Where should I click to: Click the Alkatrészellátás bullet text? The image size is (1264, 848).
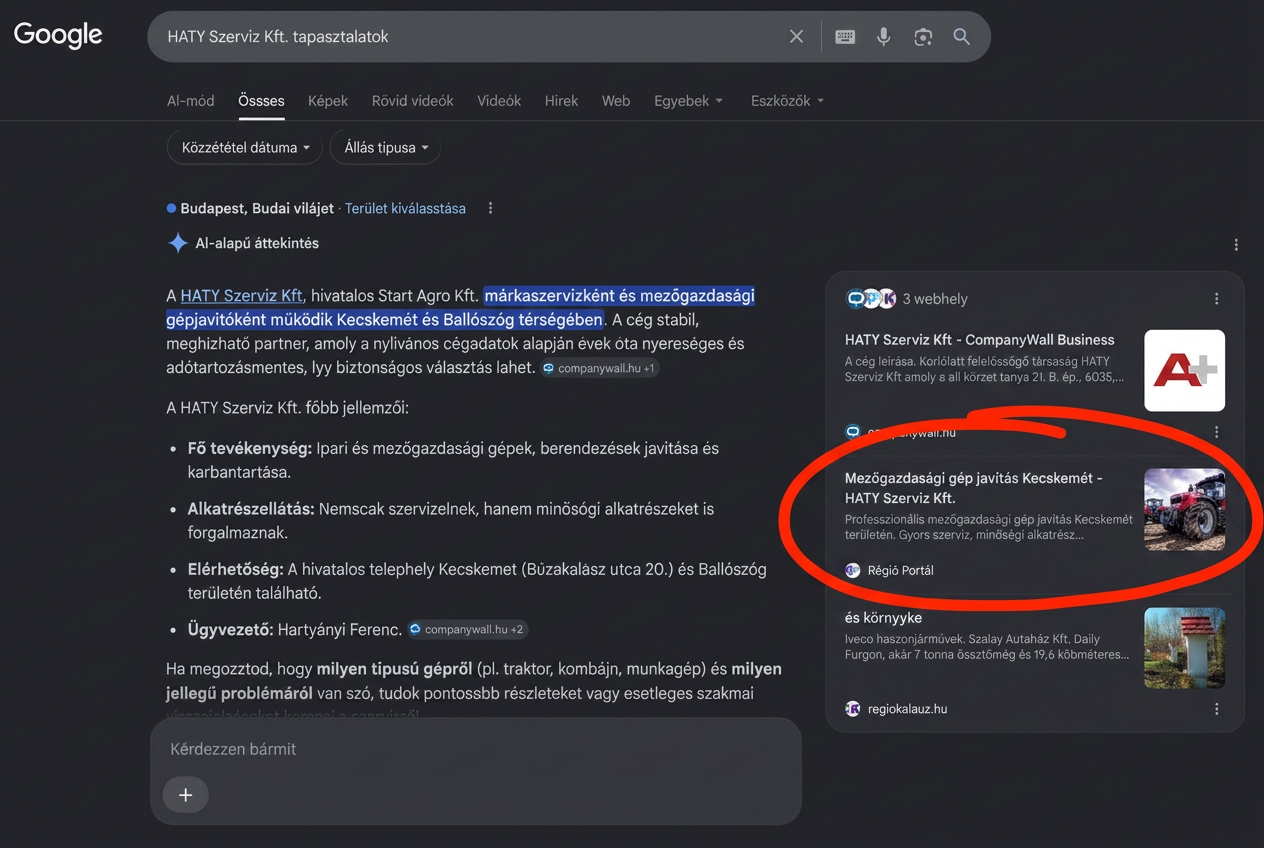point(451,521)
